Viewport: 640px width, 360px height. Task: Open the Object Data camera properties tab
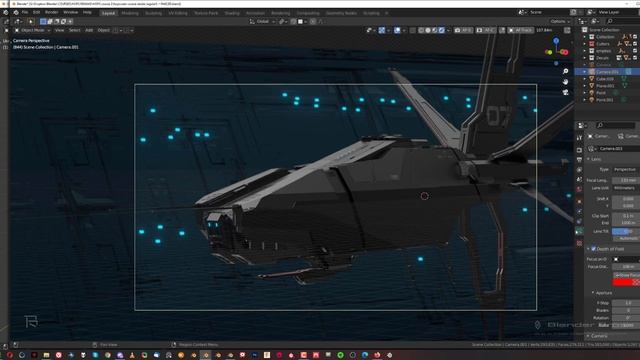(579, 231)
